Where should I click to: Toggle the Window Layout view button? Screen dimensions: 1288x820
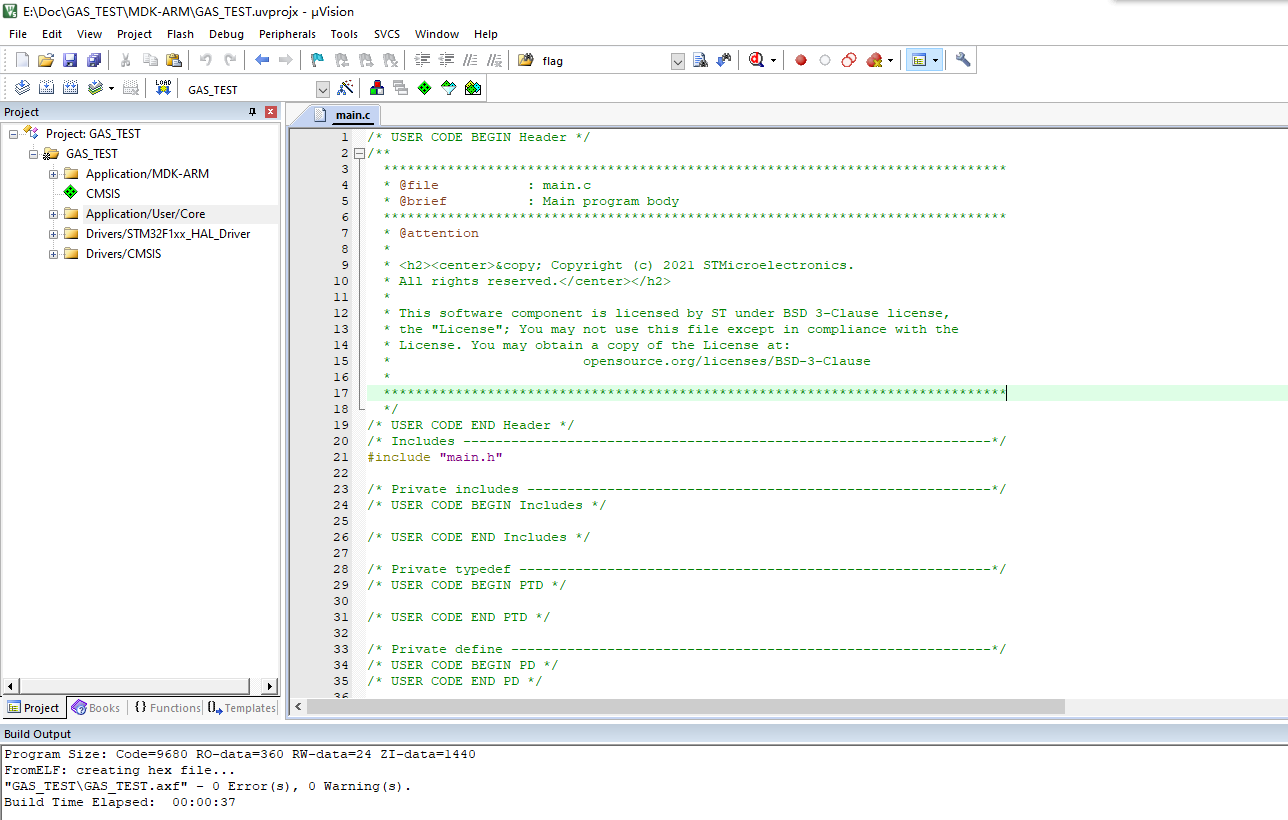pyautogui.click(x=918, y=60)
